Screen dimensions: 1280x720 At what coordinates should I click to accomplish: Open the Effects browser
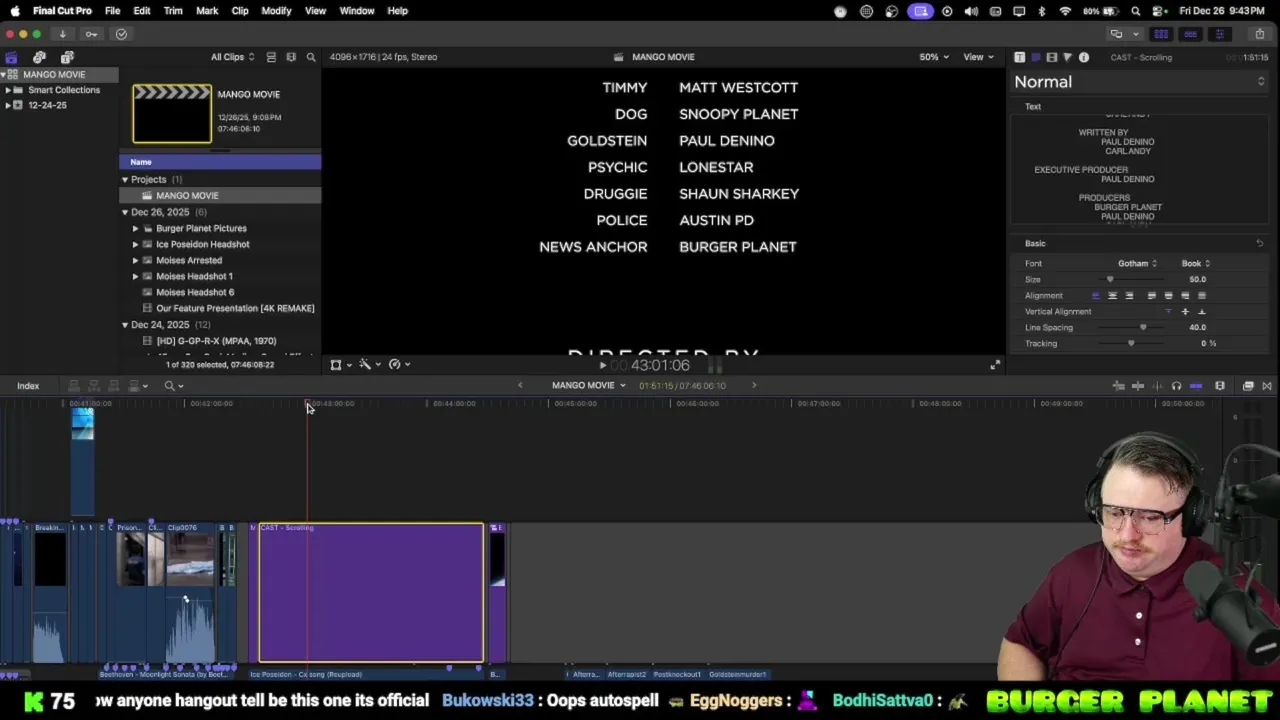pyautogui.click(x=1248, y=386)
